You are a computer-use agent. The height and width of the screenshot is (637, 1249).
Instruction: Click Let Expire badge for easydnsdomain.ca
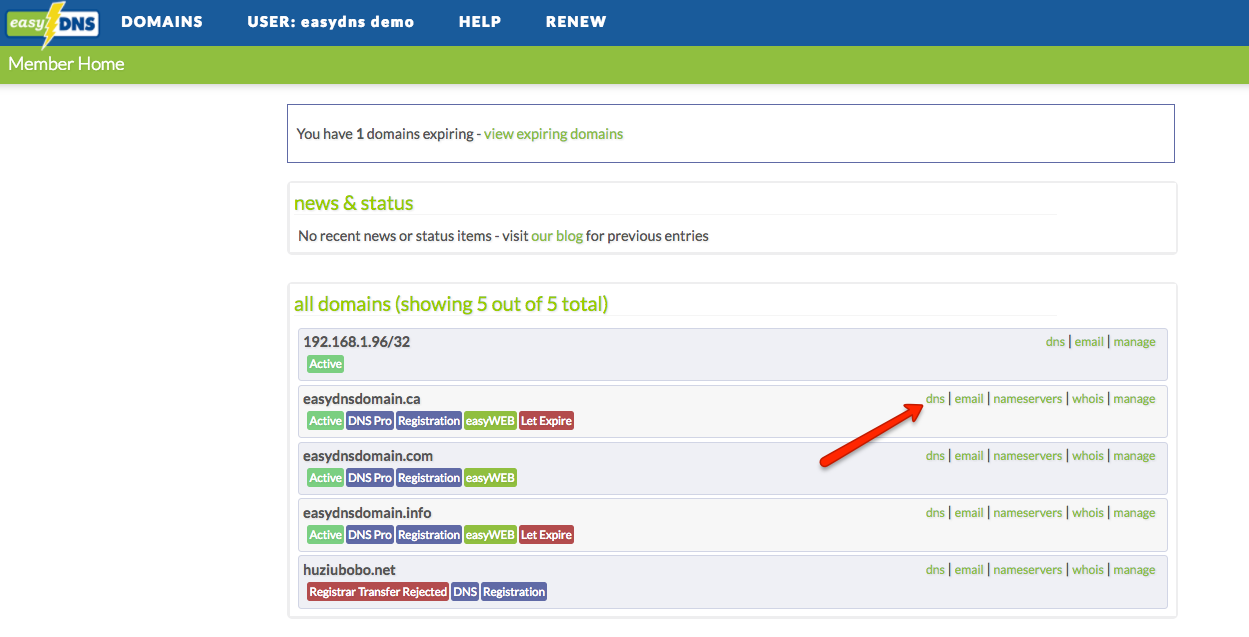[x=546, y=421]
